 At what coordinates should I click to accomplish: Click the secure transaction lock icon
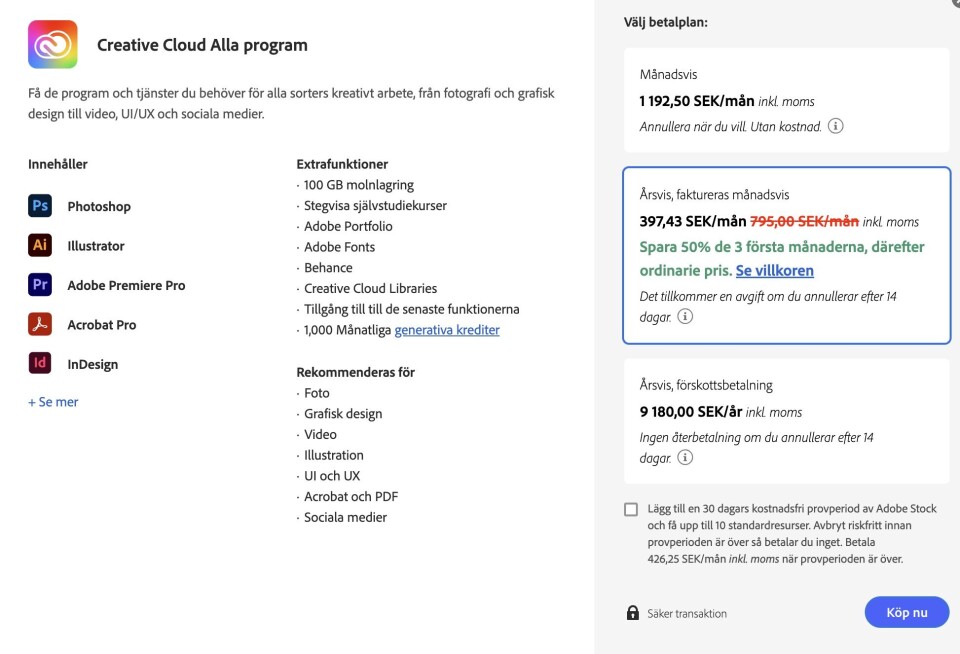coord(632,613)
